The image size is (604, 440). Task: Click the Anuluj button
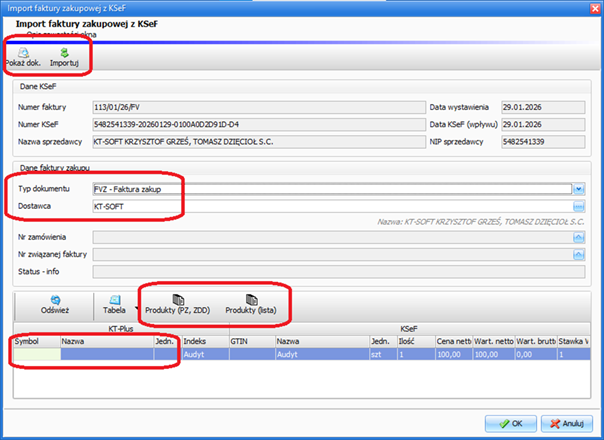(x=567, y=423)
